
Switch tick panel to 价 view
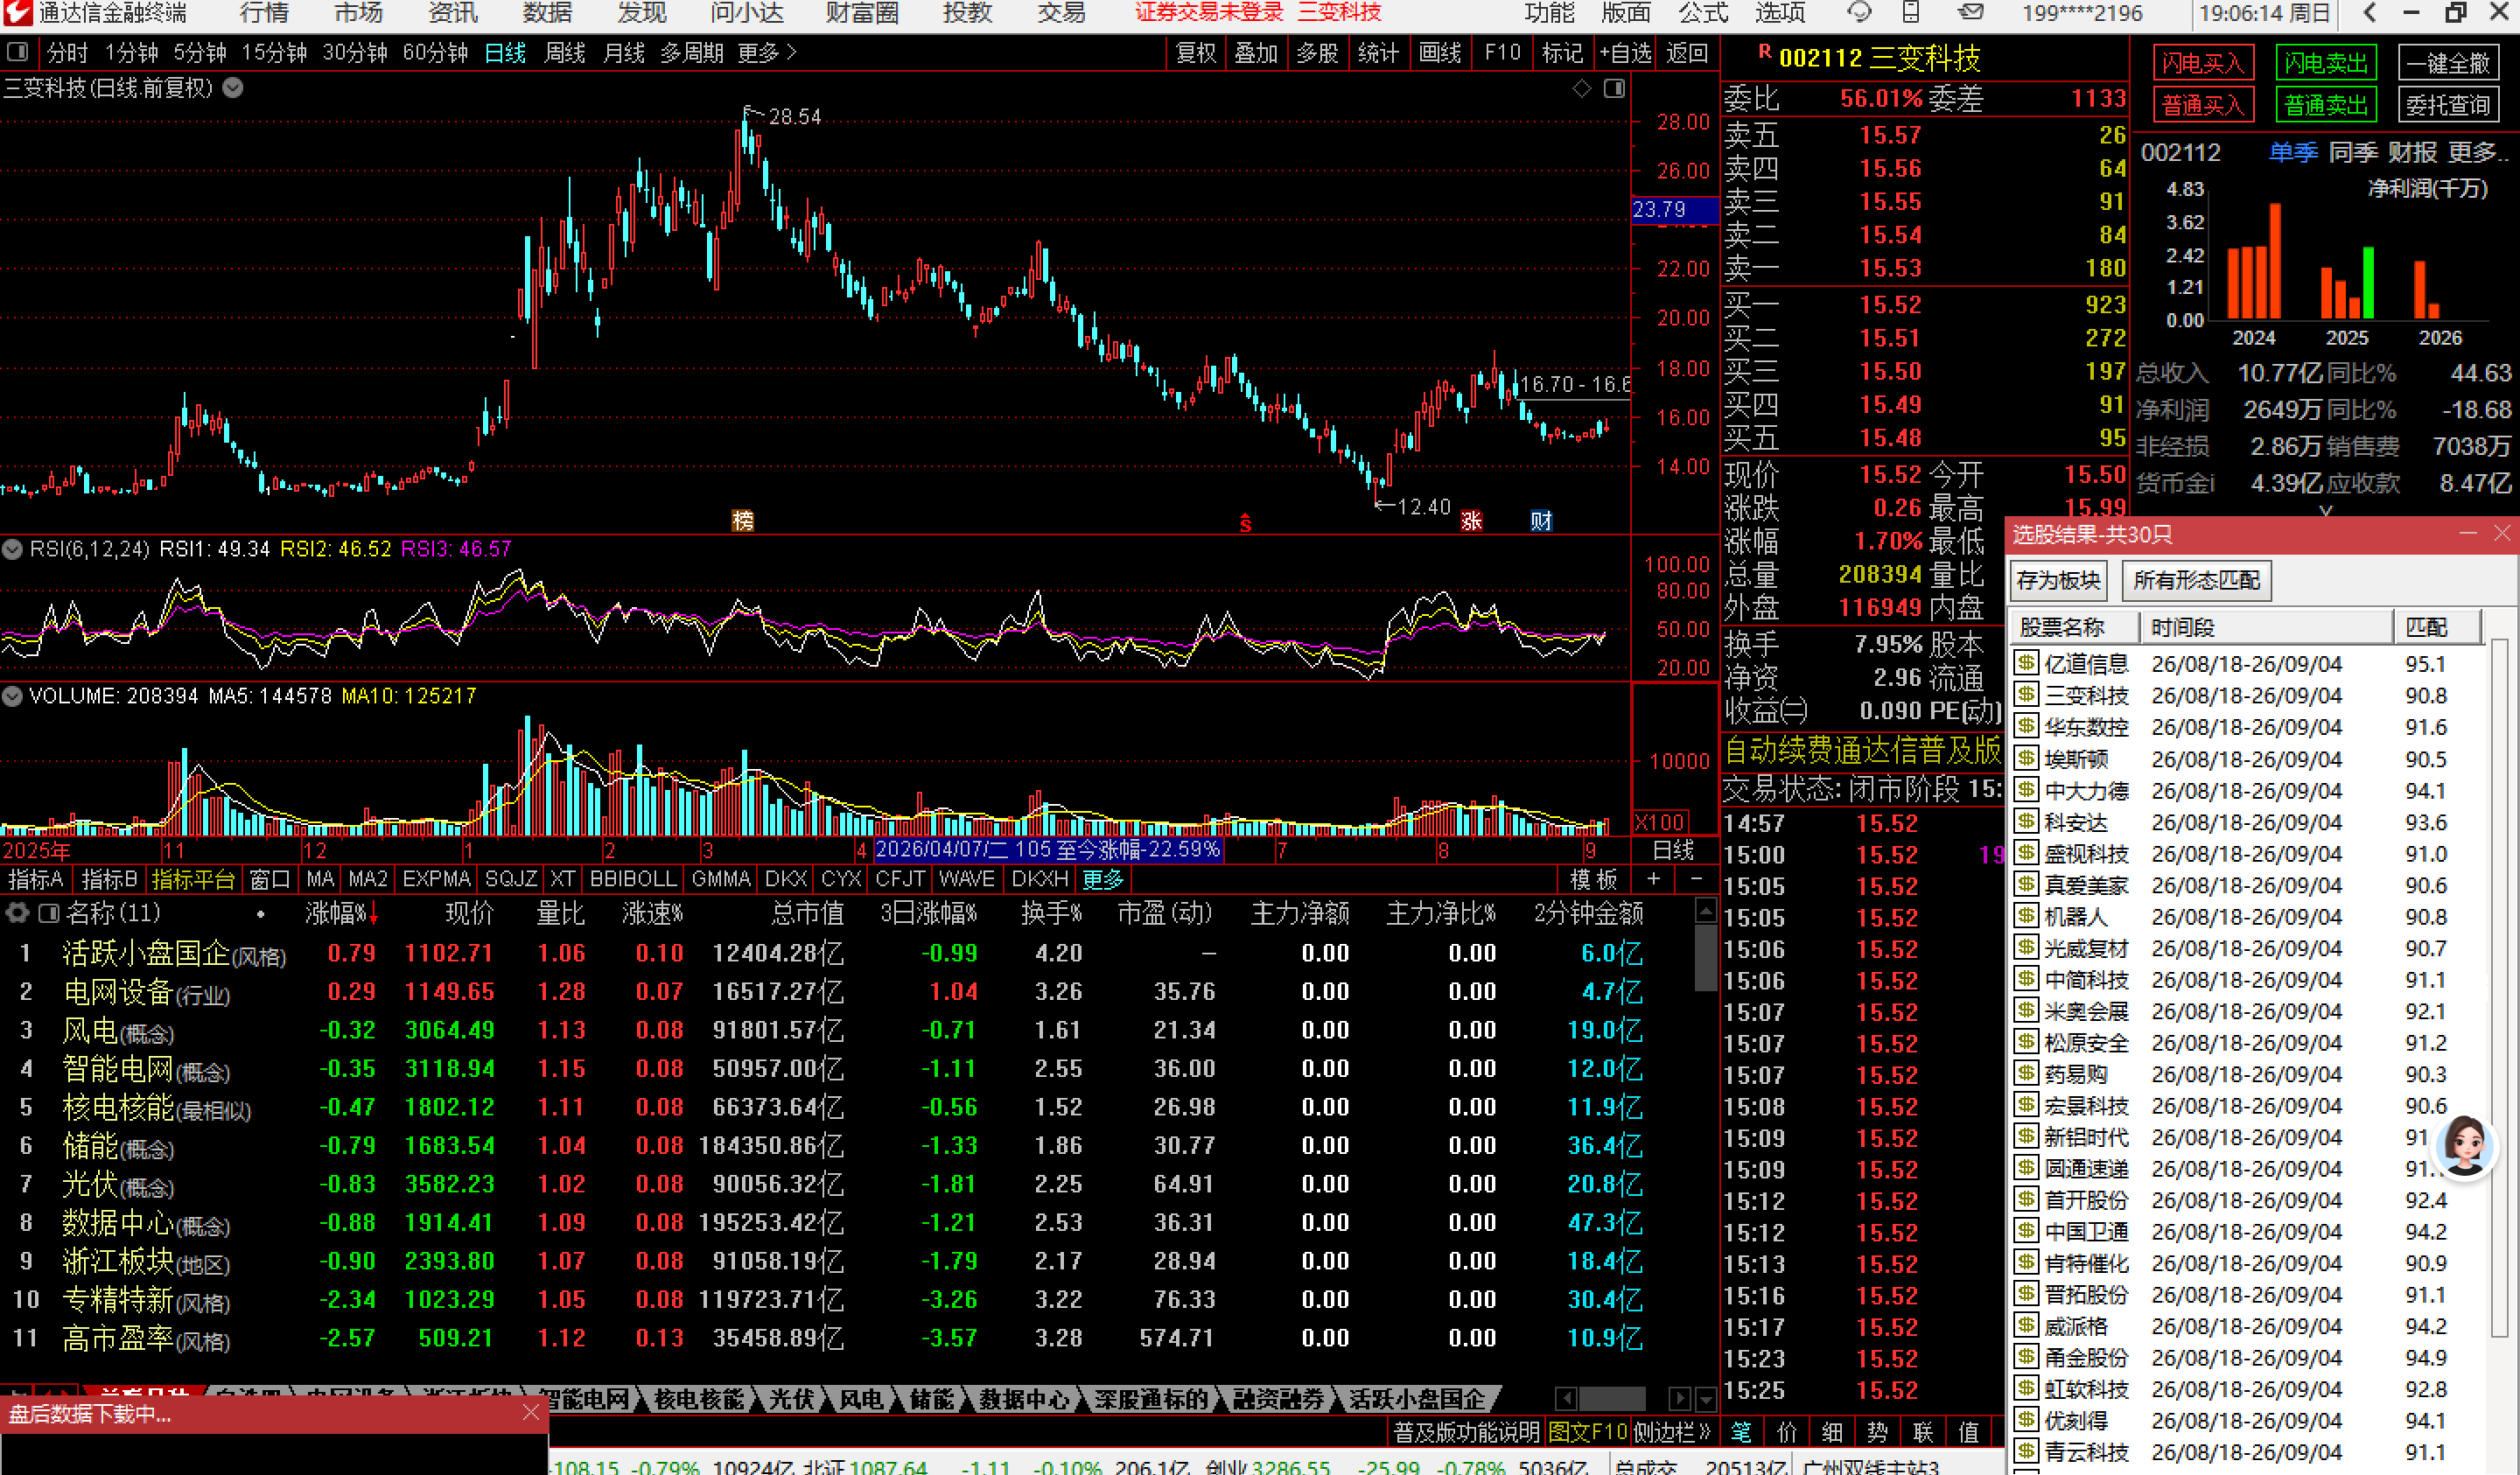point(1787,1432)
